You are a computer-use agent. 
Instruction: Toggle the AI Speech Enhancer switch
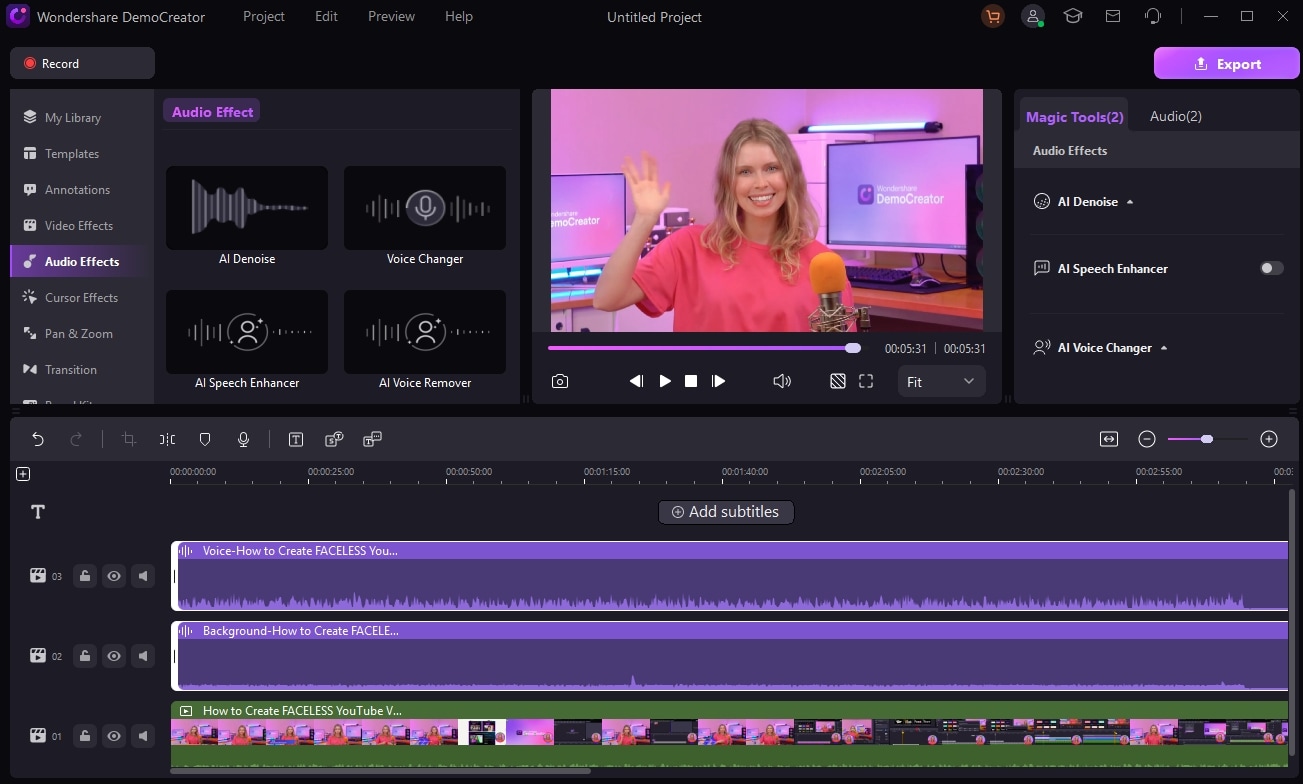tap(1271, 268)
